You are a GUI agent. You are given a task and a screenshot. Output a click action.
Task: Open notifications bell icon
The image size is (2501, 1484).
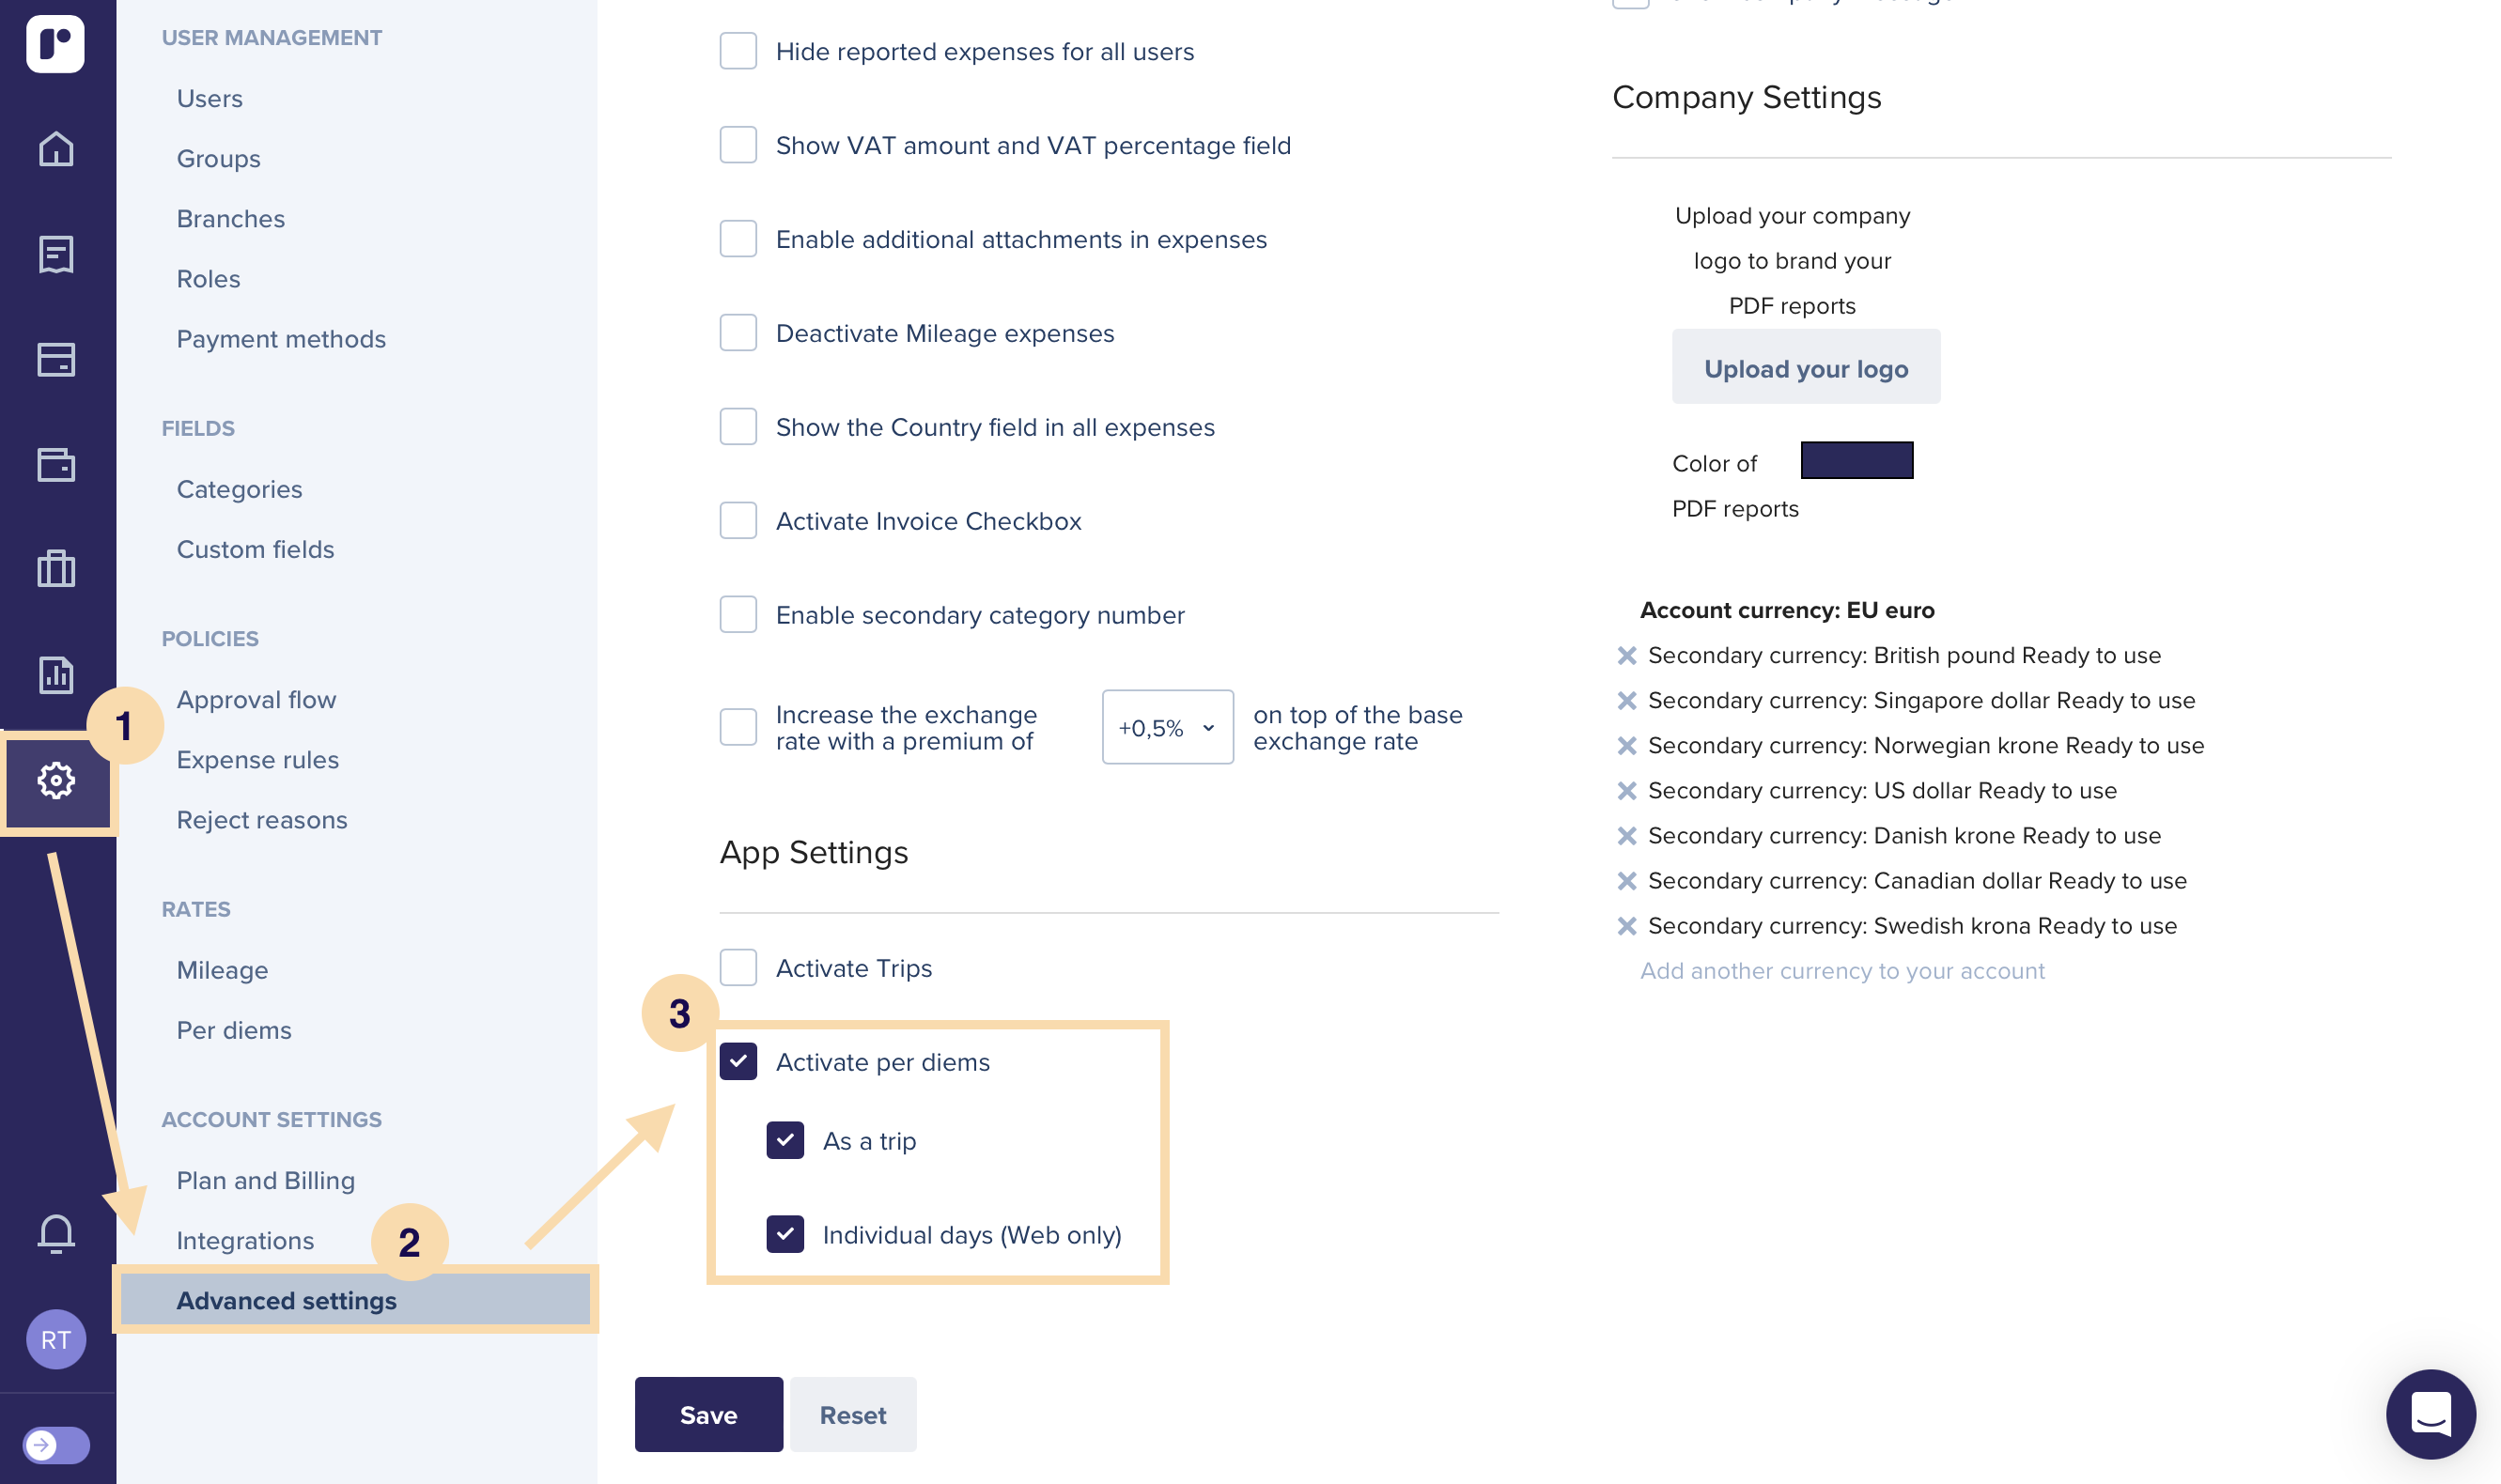[x=56, y=1233]
